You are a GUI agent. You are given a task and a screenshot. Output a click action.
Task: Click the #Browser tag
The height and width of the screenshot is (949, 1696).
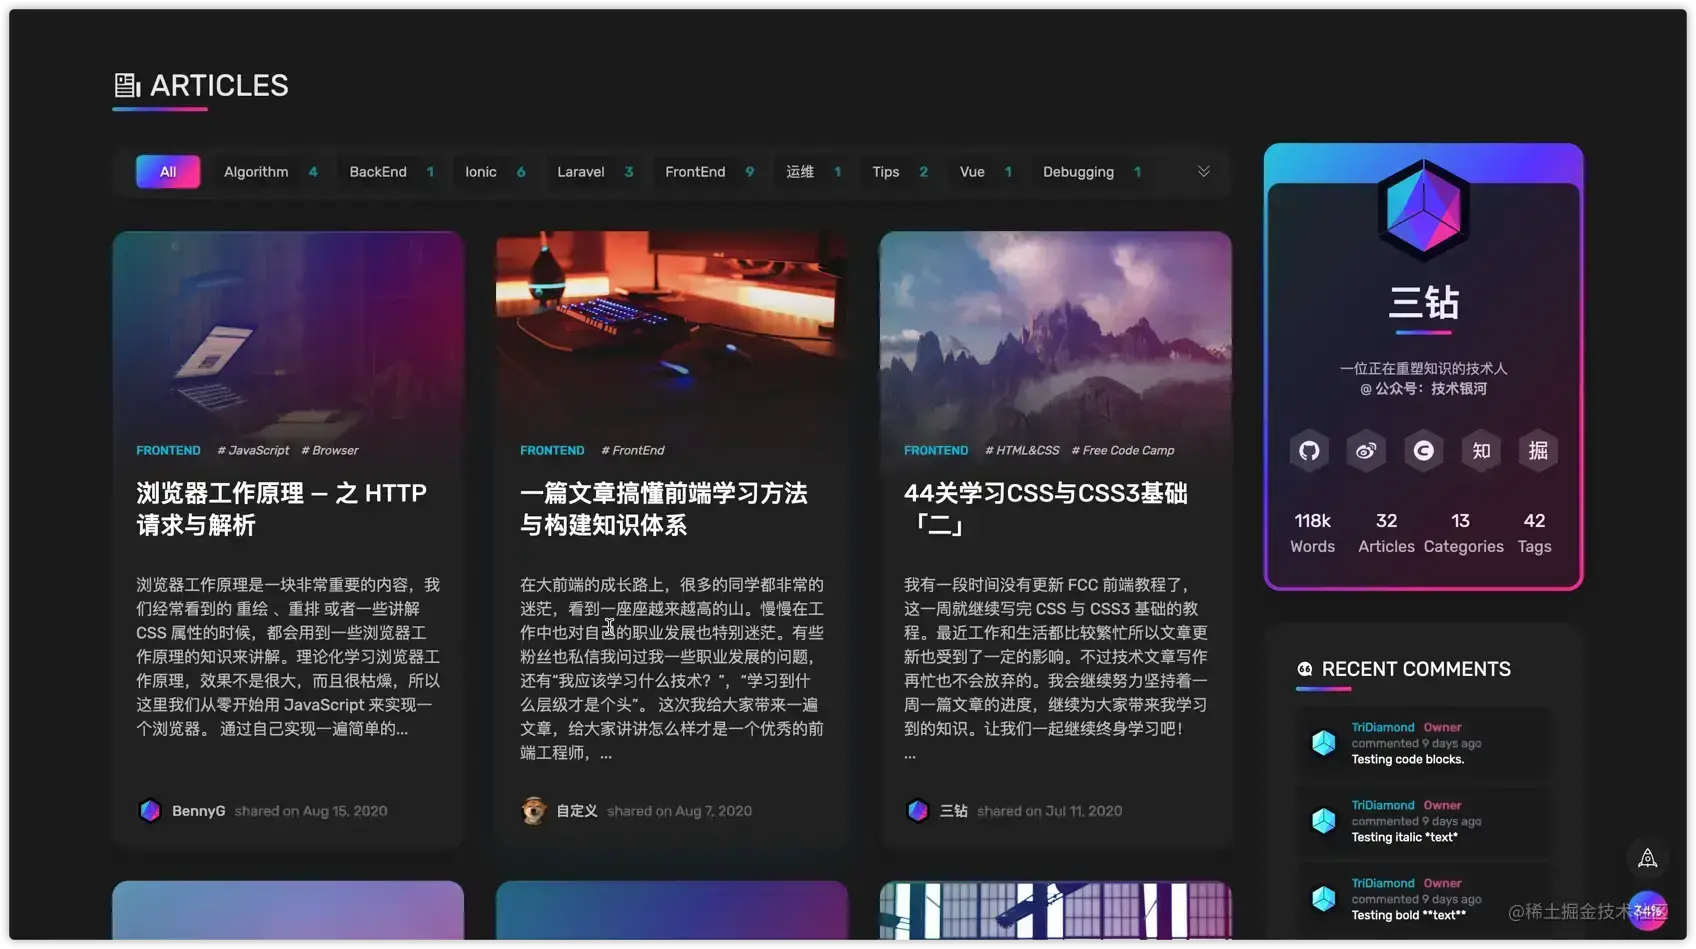[329, 451]
